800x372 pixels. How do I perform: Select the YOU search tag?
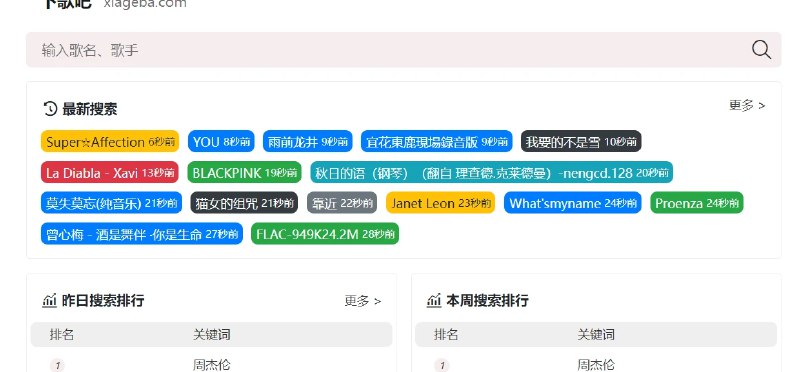point(221,141)
